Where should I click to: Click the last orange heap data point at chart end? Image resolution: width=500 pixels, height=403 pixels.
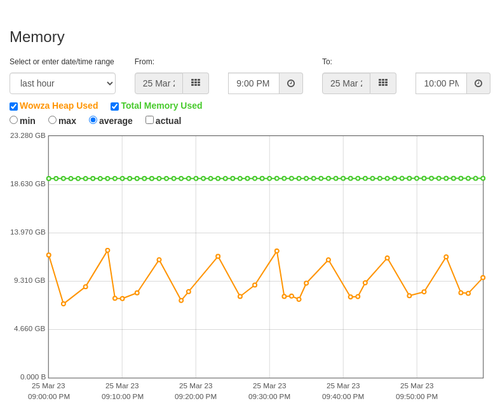[483, 278]
